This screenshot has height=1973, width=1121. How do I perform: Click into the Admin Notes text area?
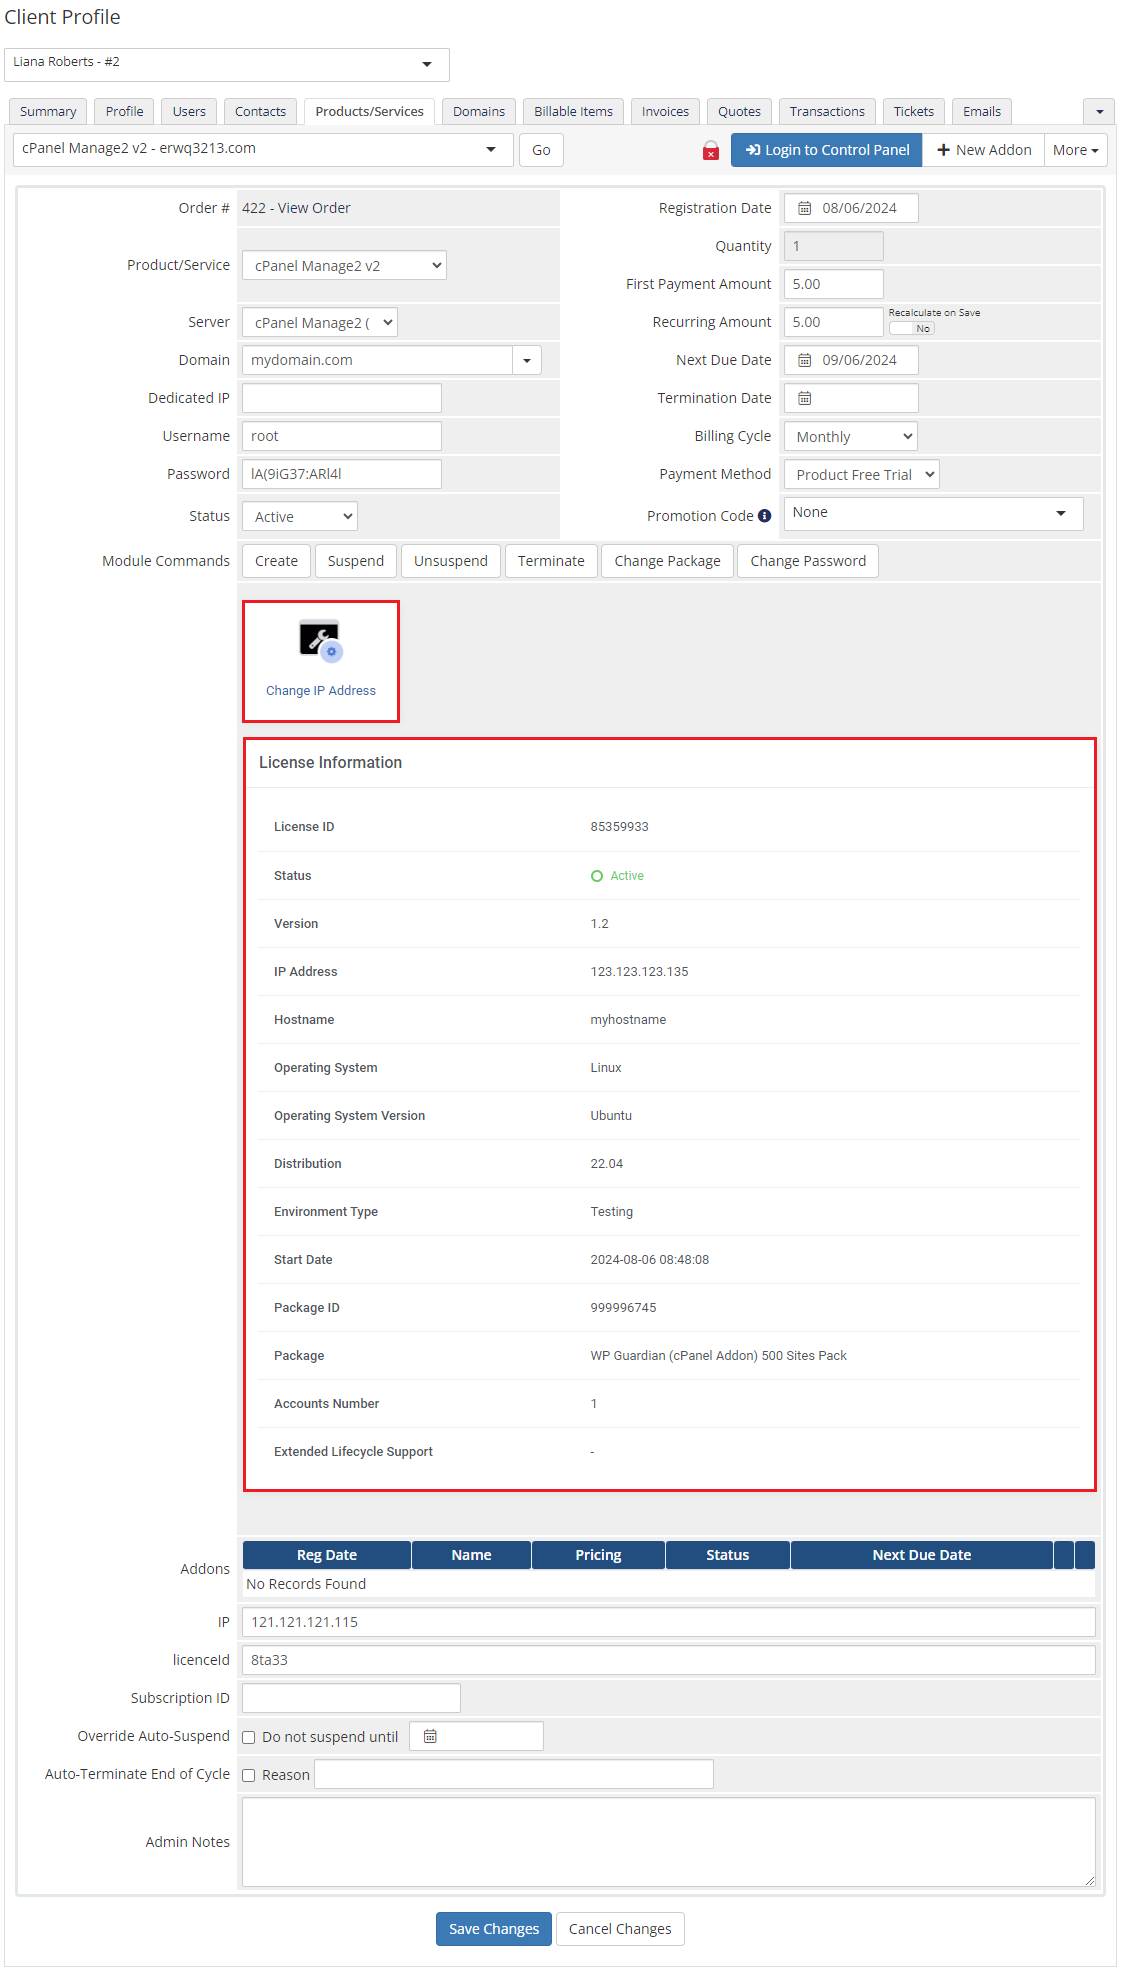click(x=668, y=1842)
